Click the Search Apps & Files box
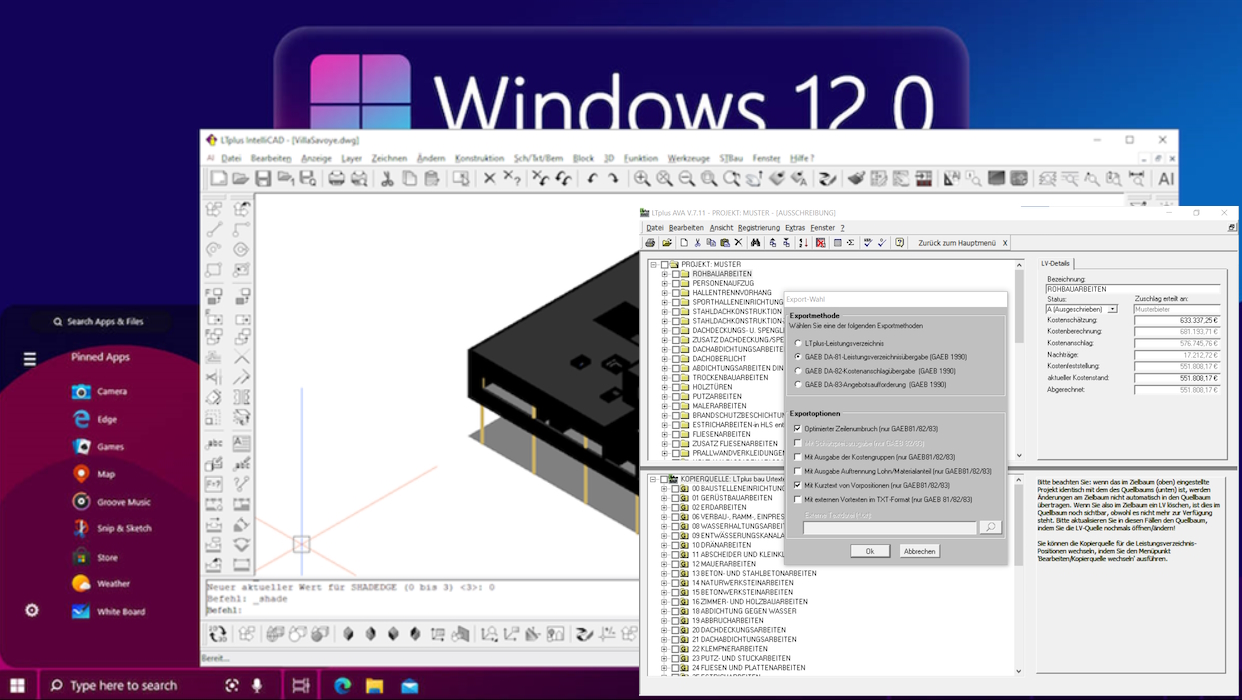Screen dimensions: 1242x700 click(x=99, y=321)
